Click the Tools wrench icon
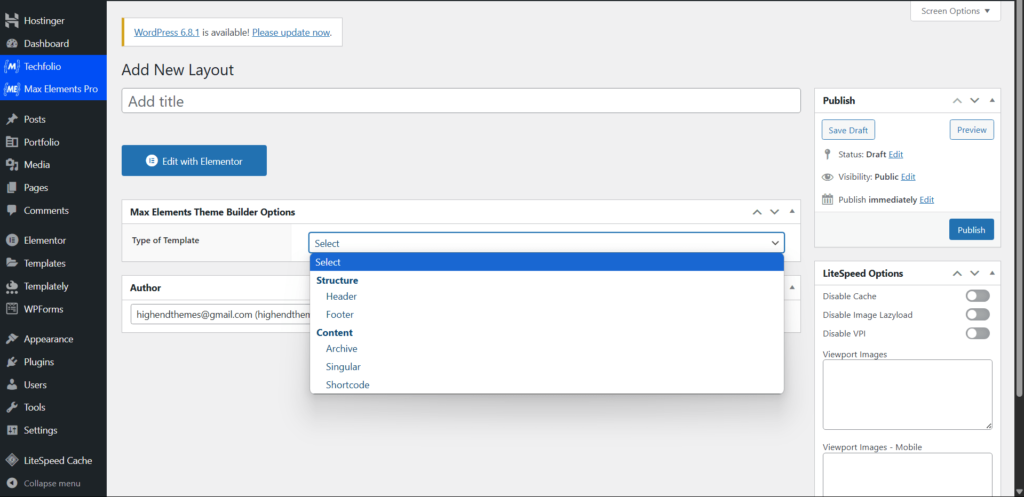 12,407
